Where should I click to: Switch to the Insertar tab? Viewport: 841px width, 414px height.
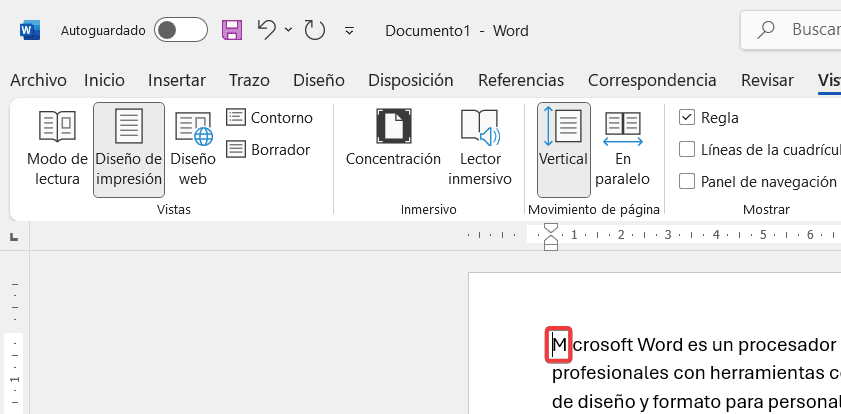176,80
